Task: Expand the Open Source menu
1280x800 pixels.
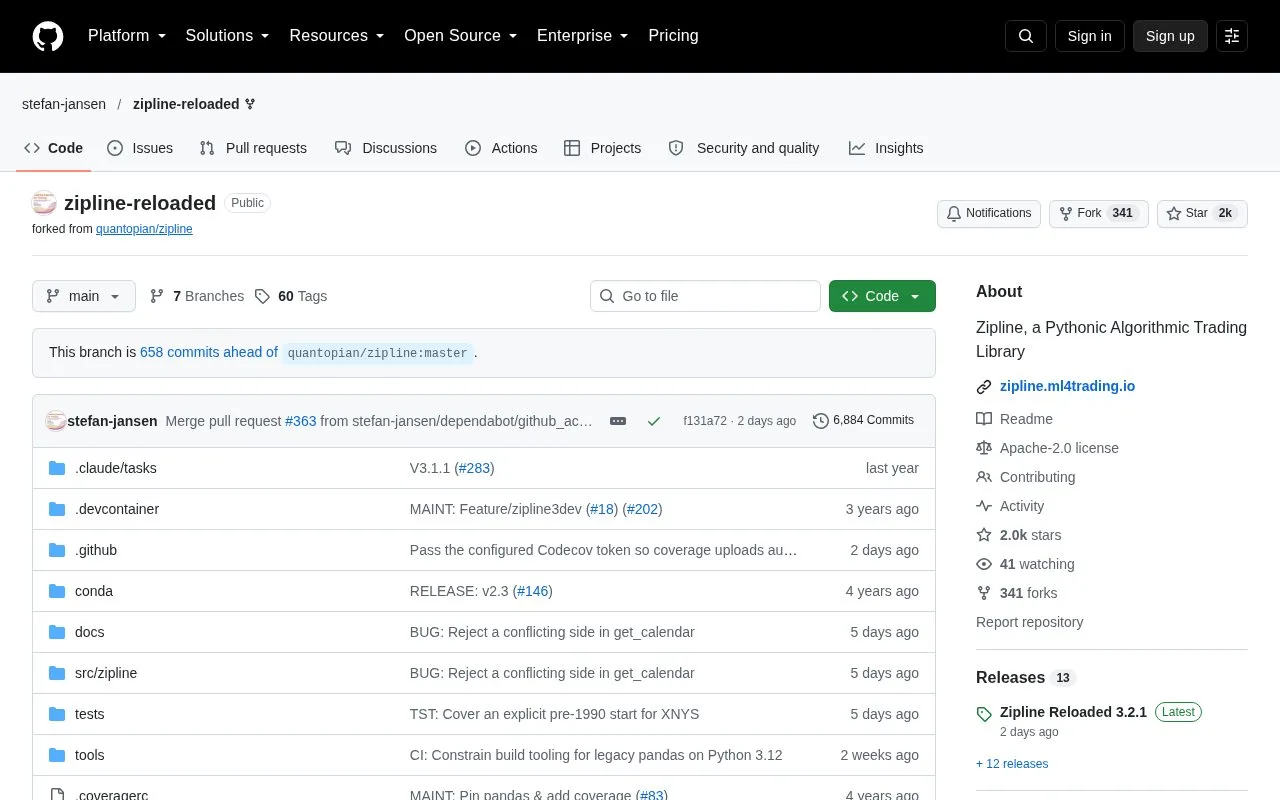Action: (461, 36)
